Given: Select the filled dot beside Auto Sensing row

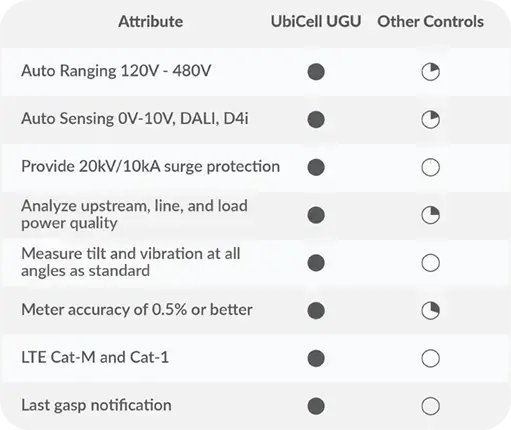Looking at the screenshot, I should pos(316,119).
